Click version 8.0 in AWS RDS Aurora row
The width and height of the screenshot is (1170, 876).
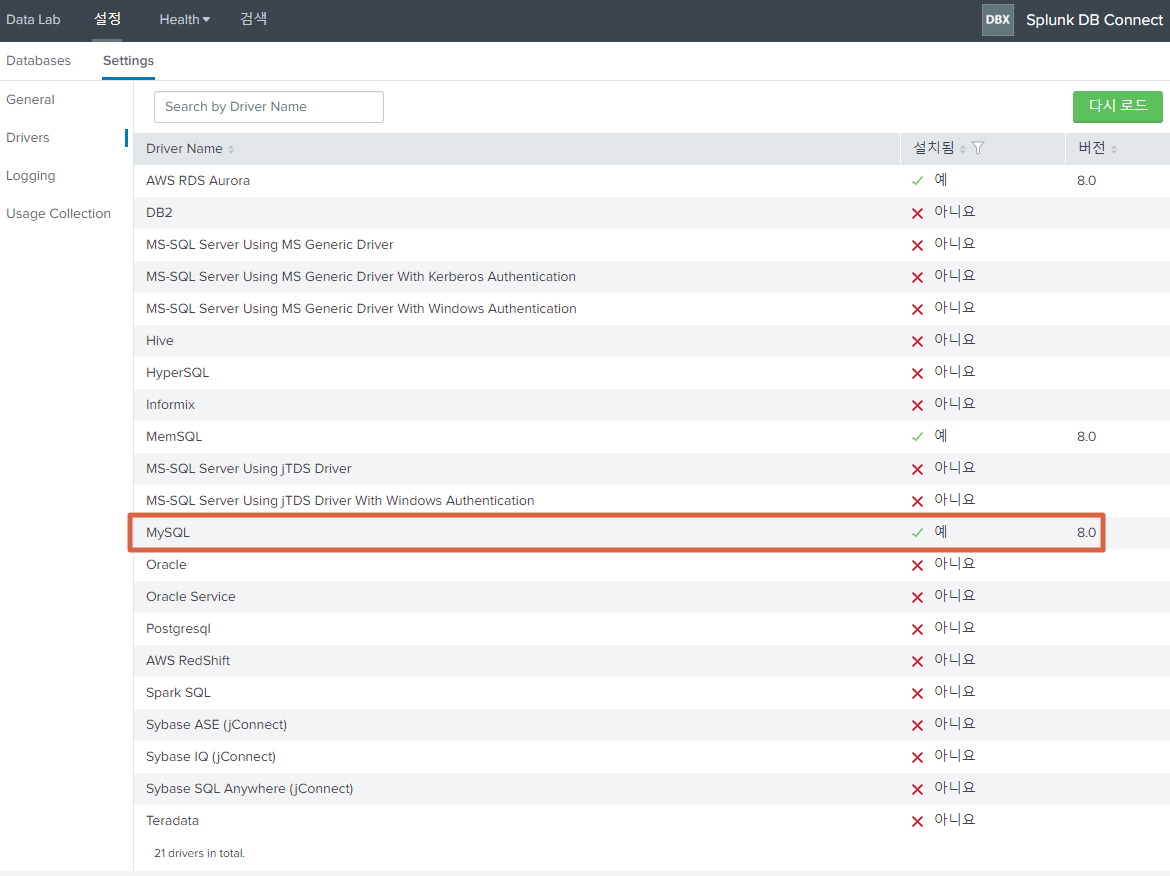point(1086,181)
